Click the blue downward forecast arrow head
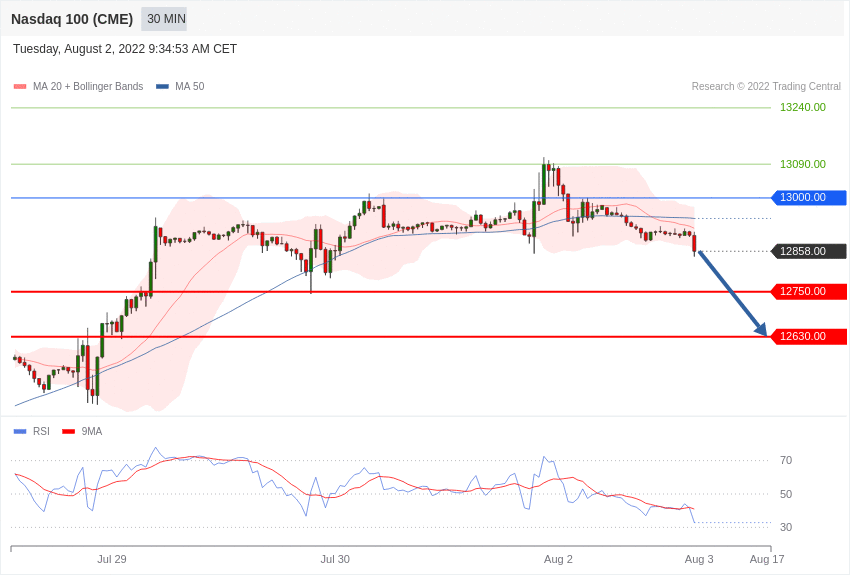This screenshot has height=576, width=850. tap(761, 329)
